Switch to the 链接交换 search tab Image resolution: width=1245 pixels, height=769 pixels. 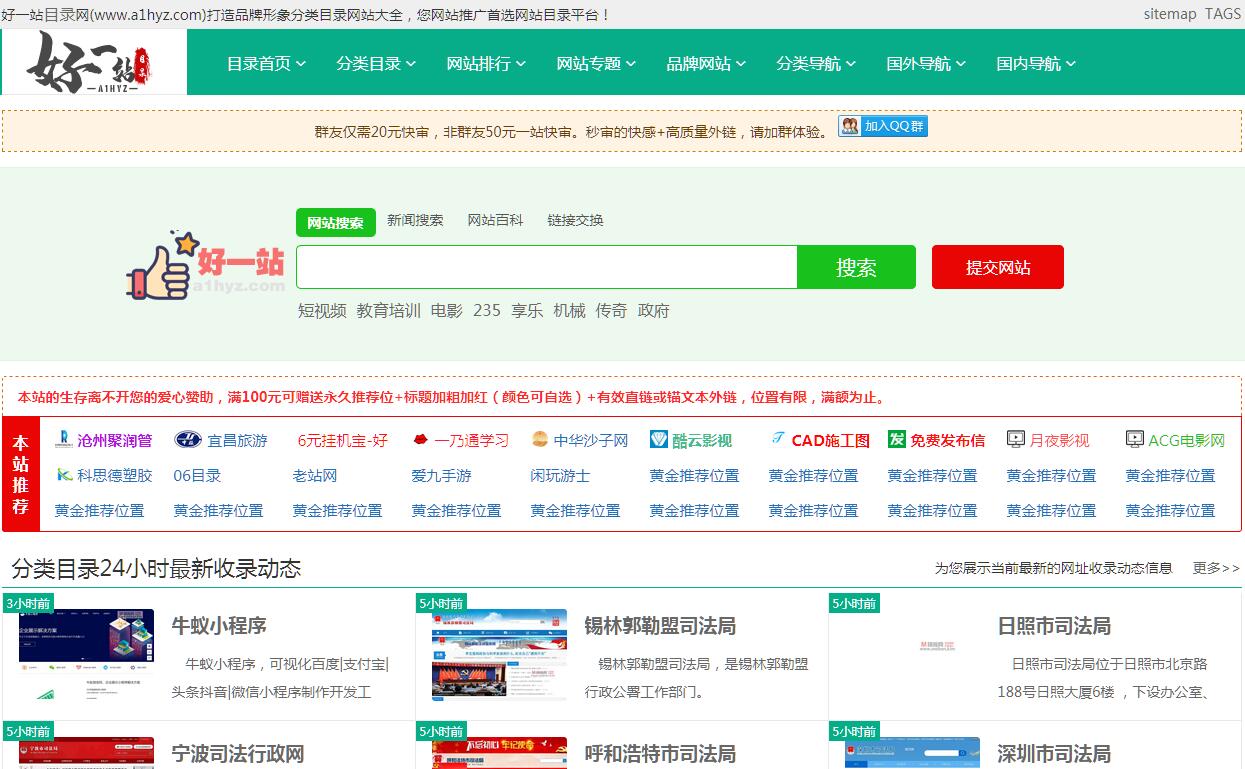click(575, 220)
